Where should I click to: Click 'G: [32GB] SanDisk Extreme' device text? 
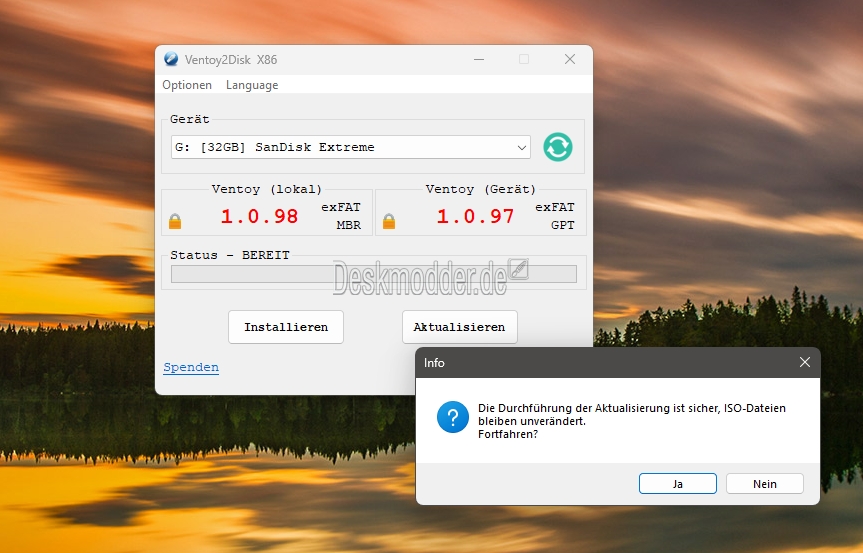(x=275, y=147)
